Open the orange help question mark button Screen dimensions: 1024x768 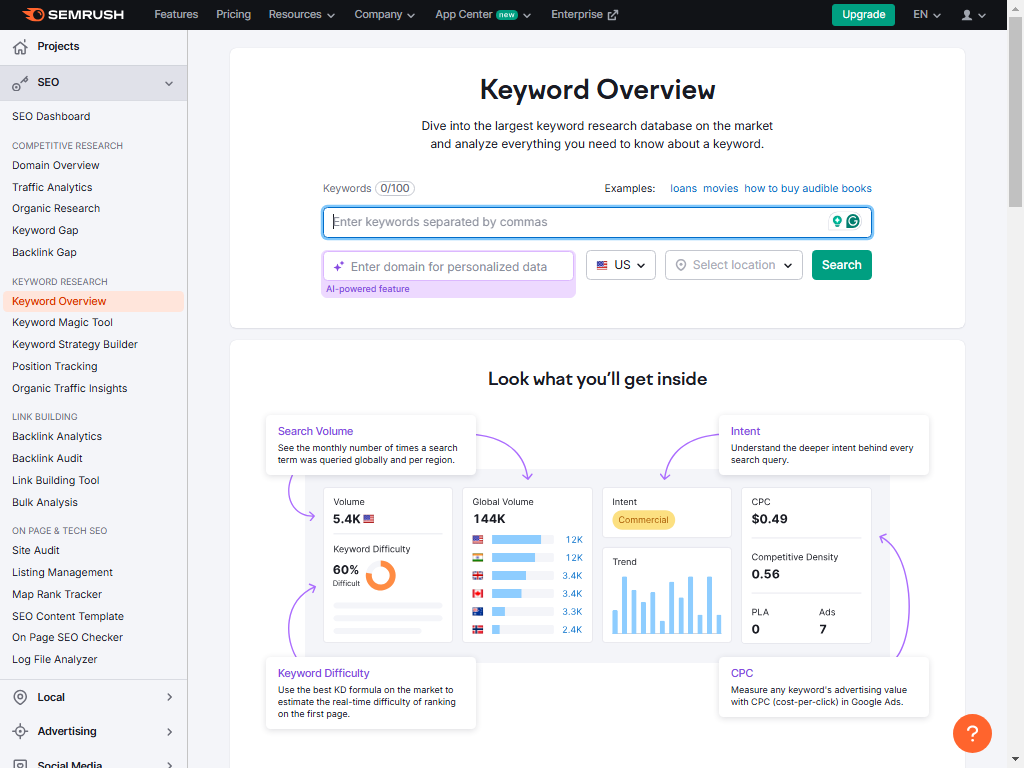[972, 733]
